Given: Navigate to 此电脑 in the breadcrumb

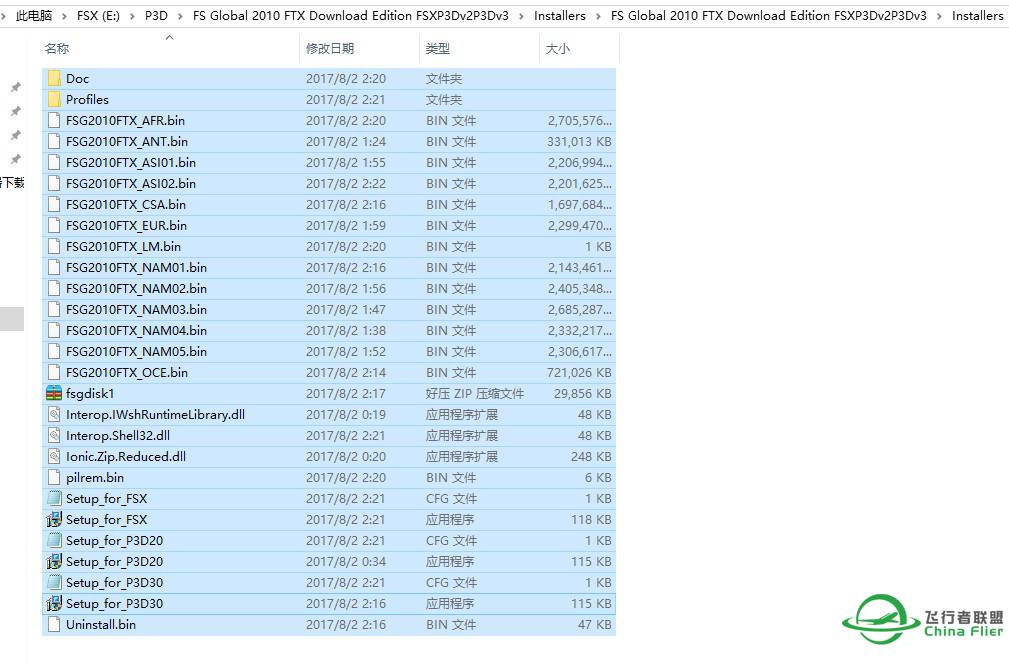Looking at the screenshot, I should [x=33, y=15].
